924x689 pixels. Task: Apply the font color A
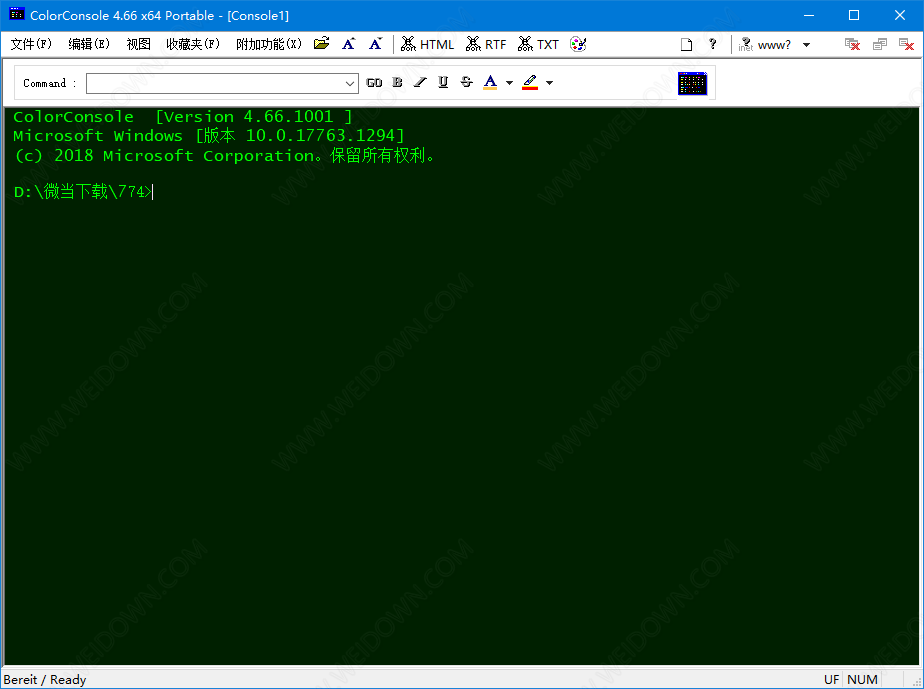click(490, 83)
